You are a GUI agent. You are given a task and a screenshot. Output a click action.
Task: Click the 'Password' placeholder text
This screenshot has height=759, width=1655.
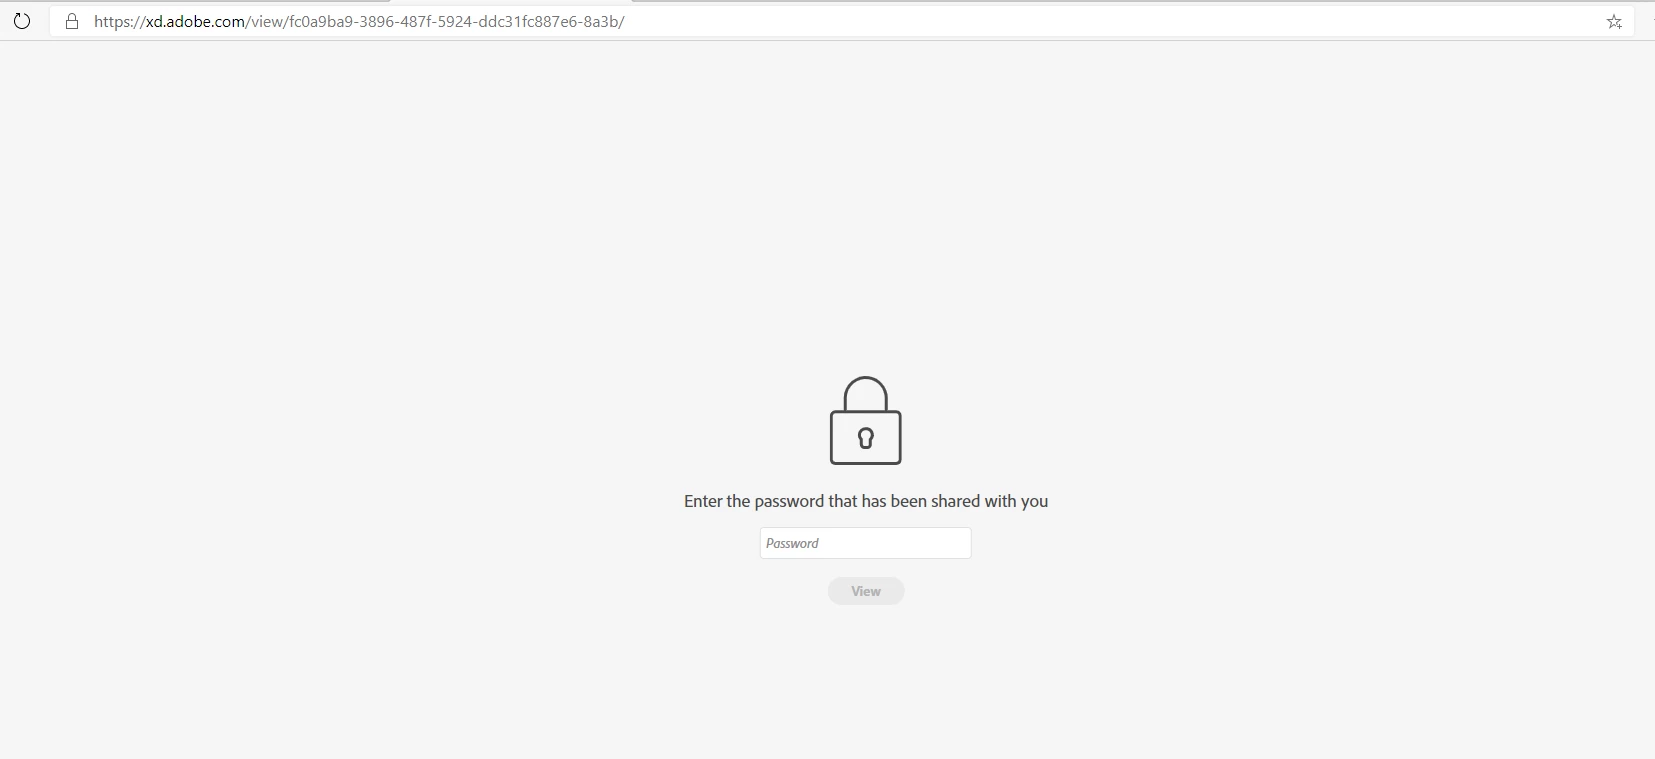(792, 543)
